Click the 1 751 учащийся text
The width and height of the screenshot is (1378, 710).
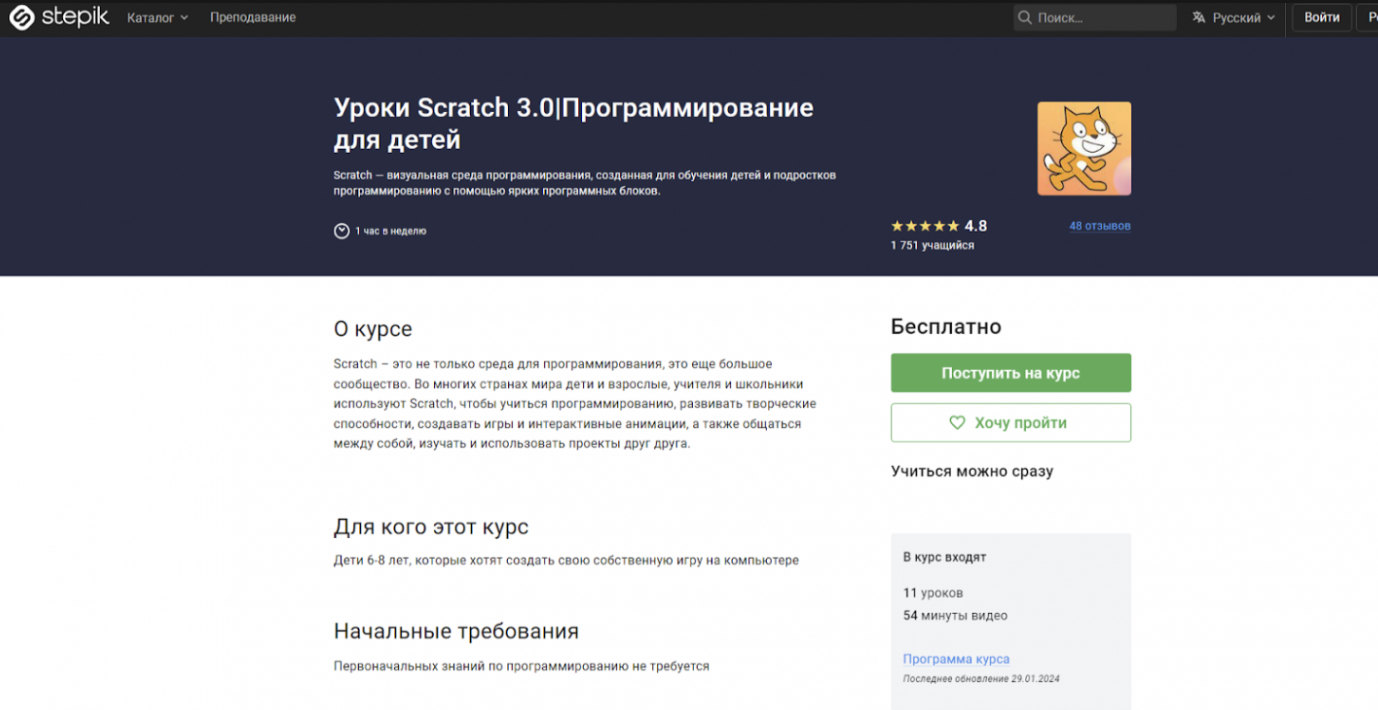tap(932, 245)
